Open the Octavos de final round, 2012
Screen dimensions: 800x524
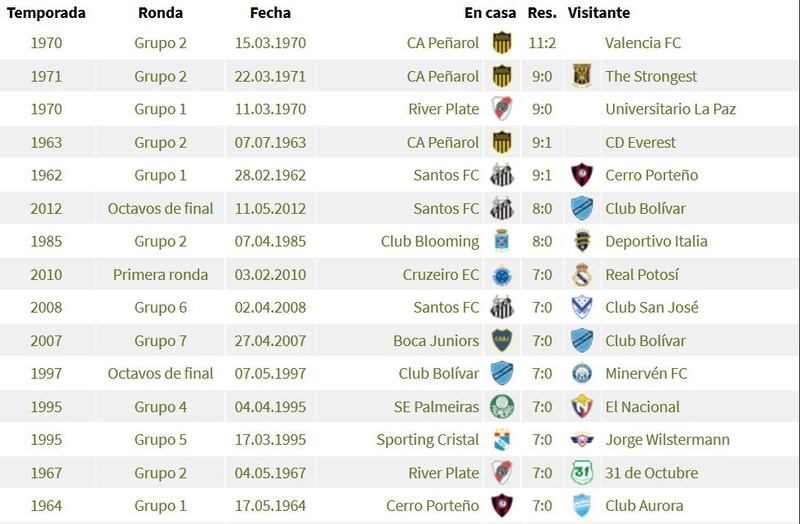(160, 208)
